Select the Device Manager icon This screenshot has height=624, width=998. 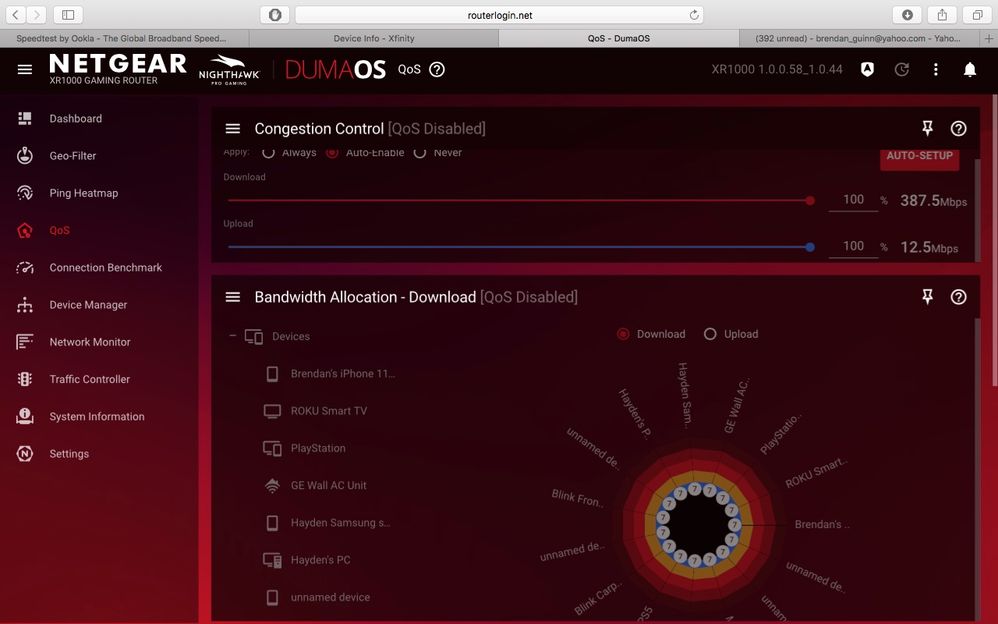coord(24,304)
